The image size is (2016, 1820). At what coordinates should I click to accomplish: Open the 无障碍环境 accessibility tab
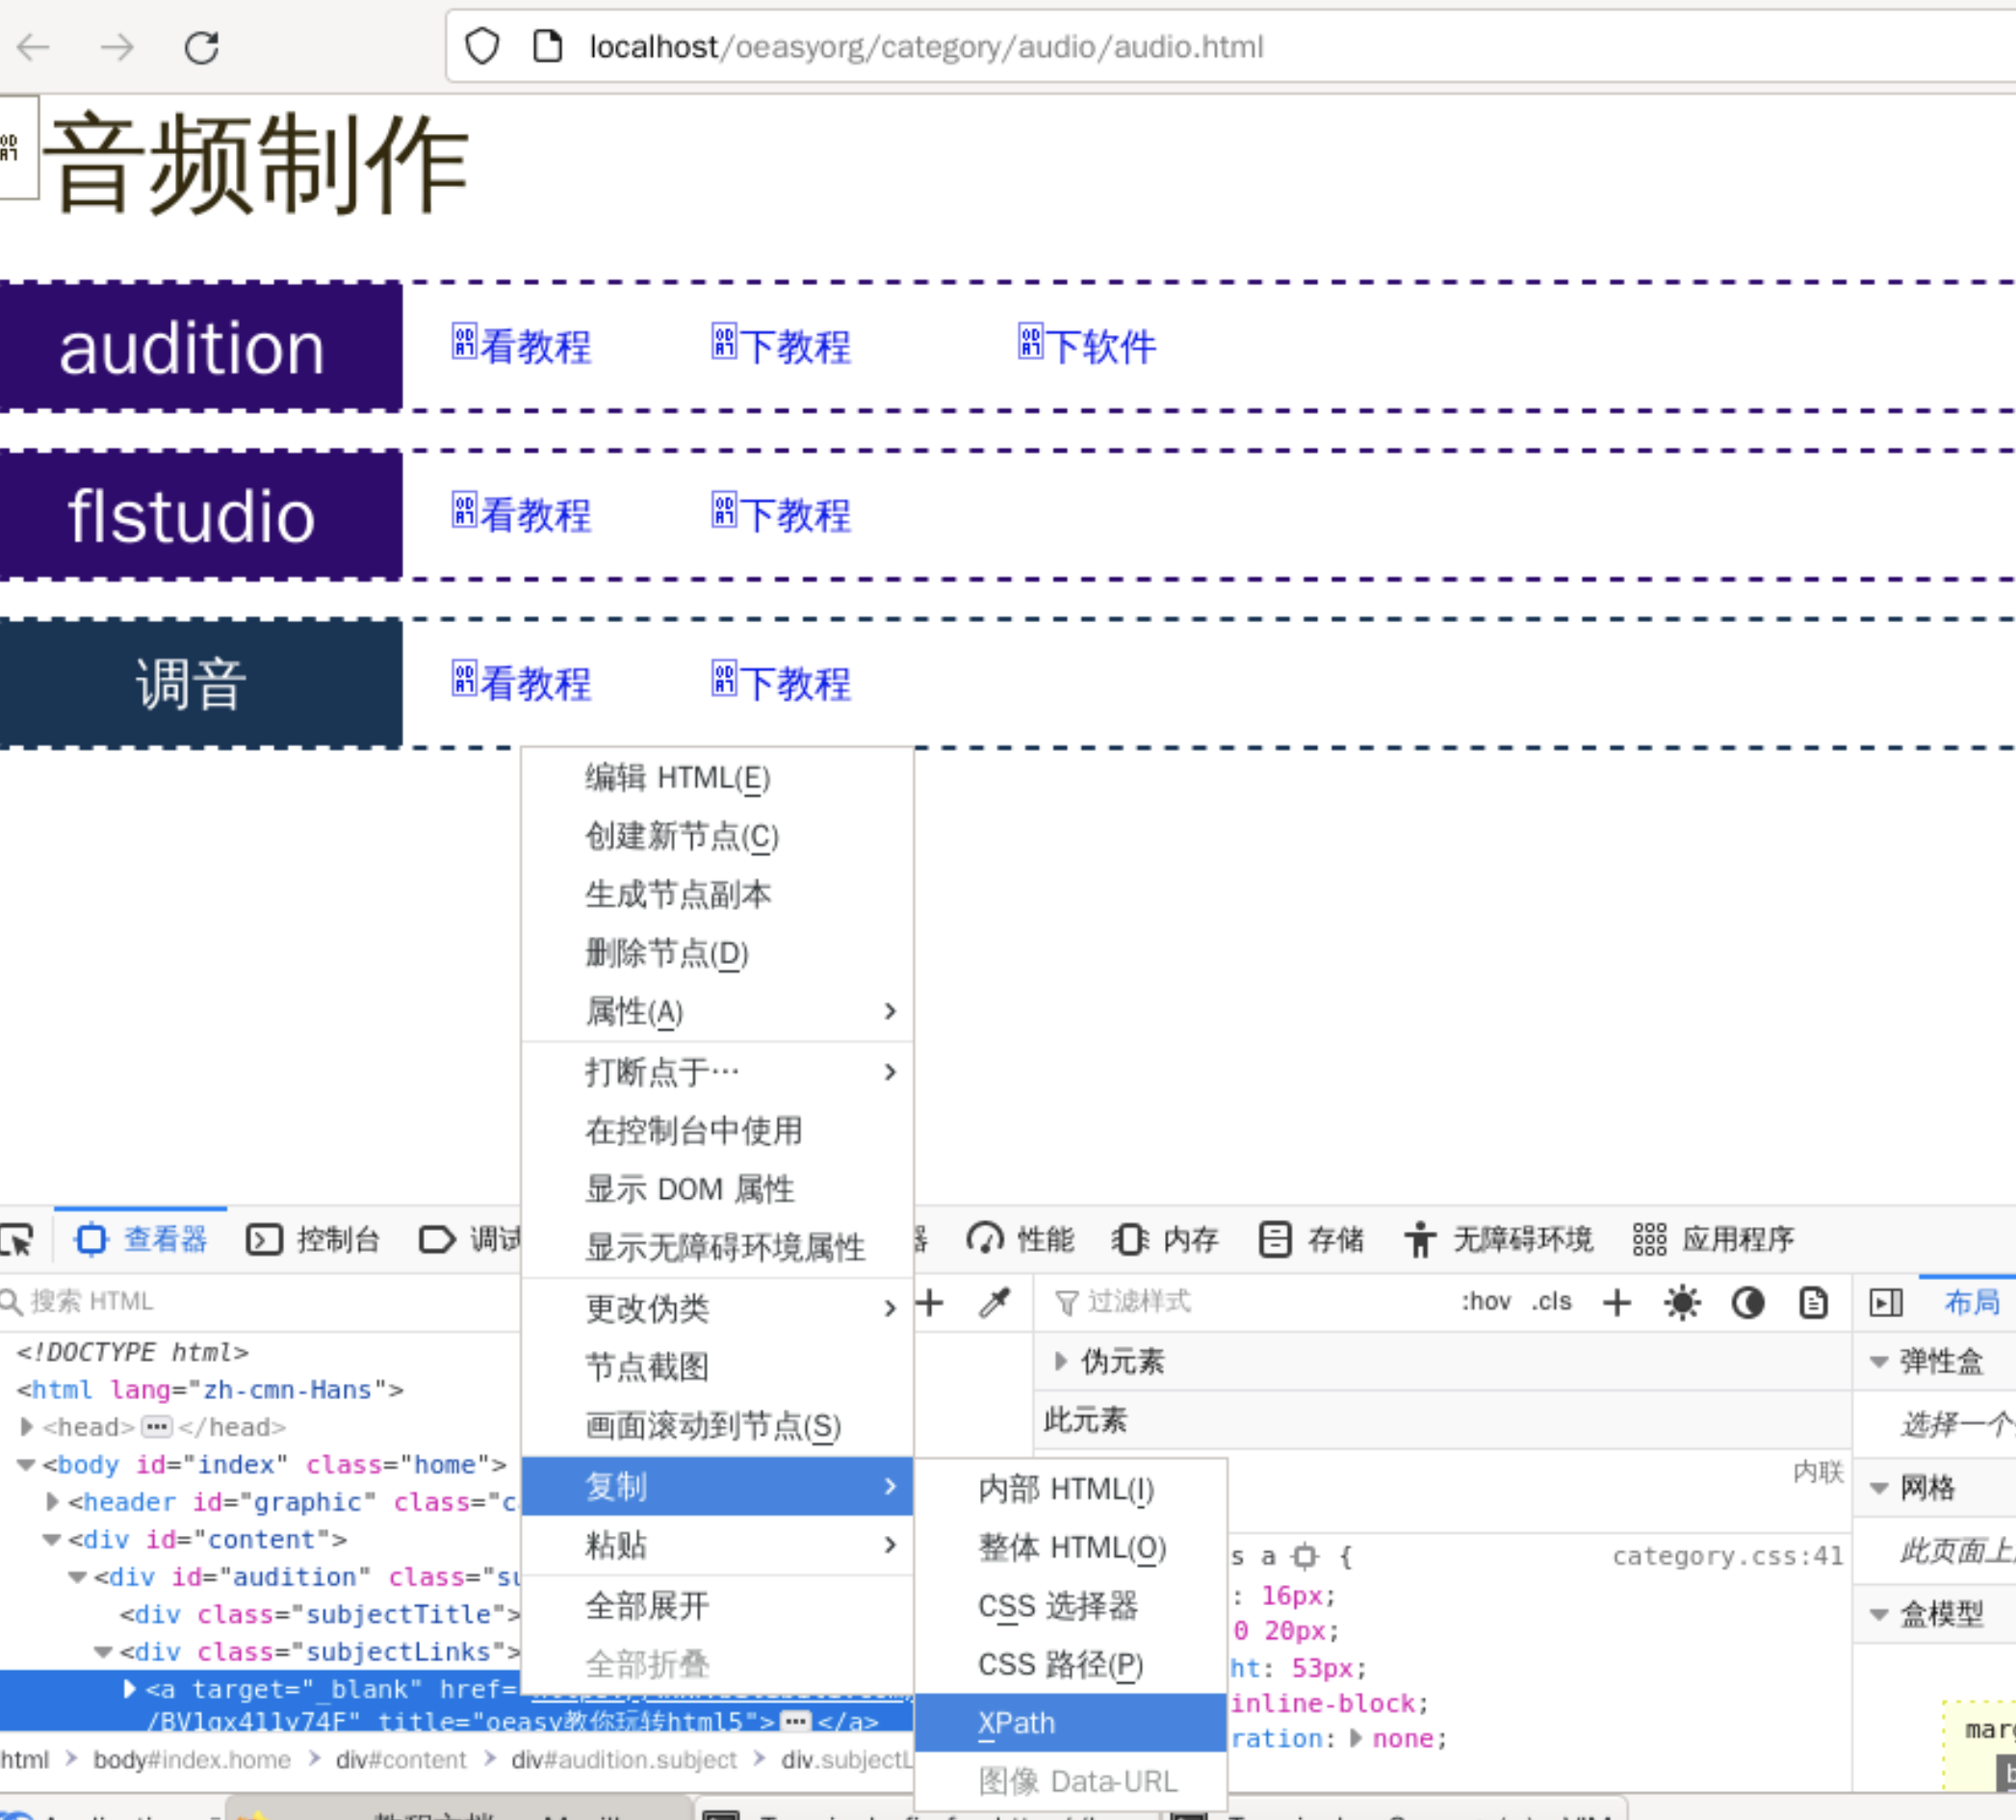click(x=1498, y=1240)
